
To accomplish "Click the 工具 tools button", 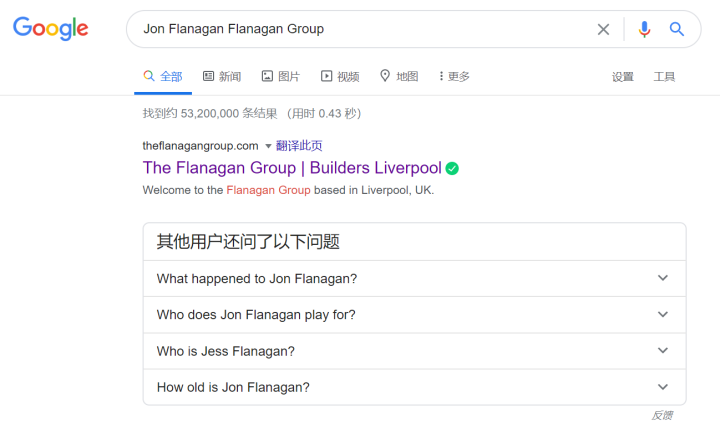I will (x=665, y=76).
